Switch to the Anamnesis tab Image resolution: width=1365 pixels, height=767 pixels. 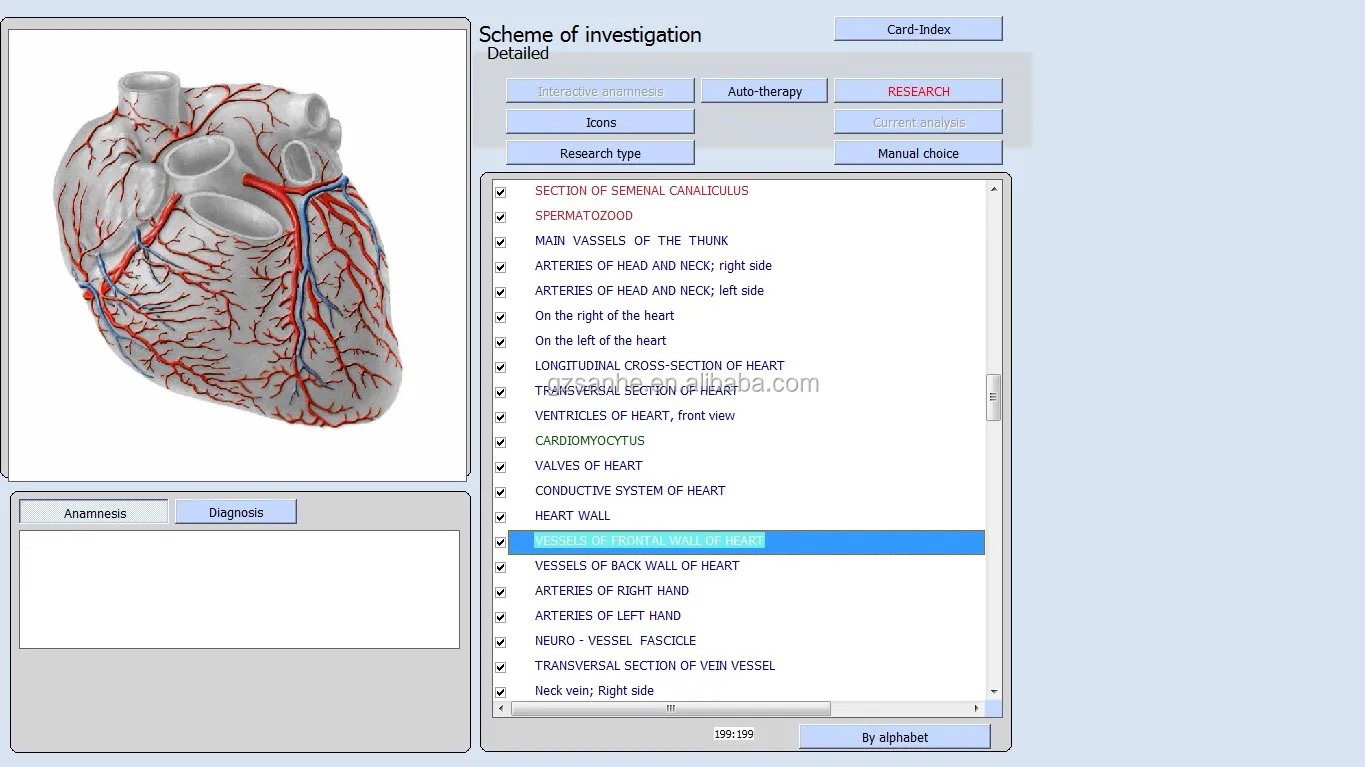95,513
